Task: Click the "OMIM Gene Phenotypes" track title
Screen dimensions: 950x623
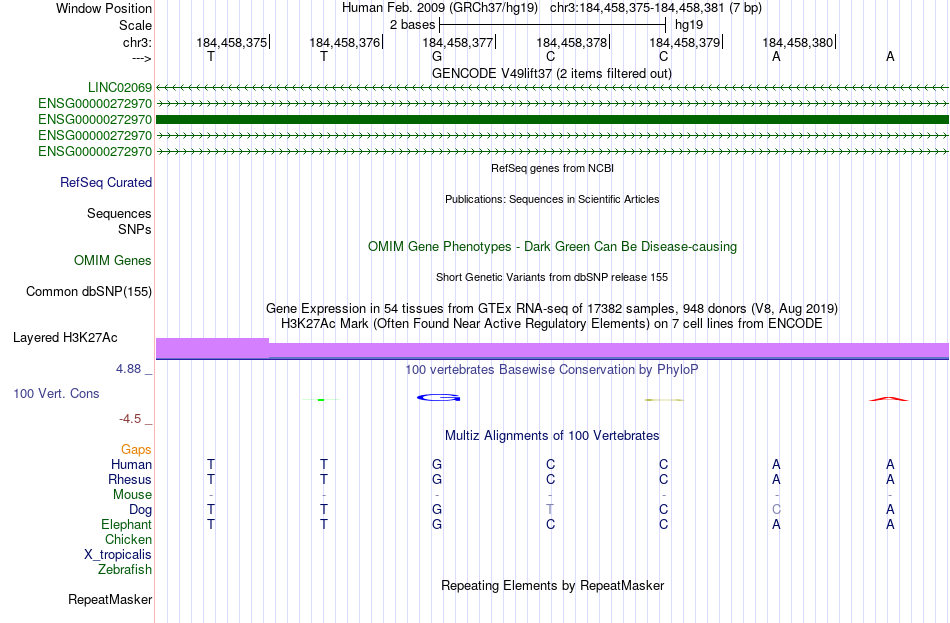Action: click(552, 247)
